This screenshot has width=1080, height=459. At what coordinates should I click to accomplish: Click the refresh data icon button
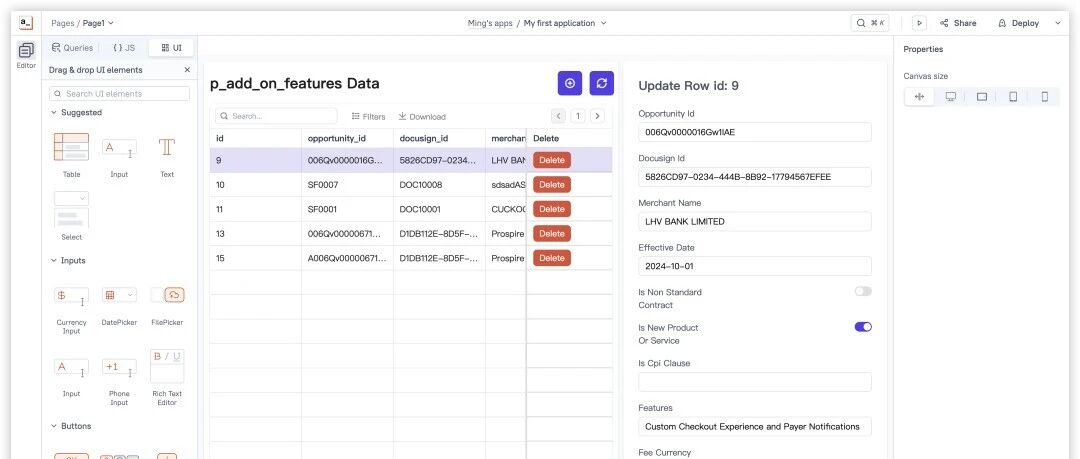coord(601,83)
